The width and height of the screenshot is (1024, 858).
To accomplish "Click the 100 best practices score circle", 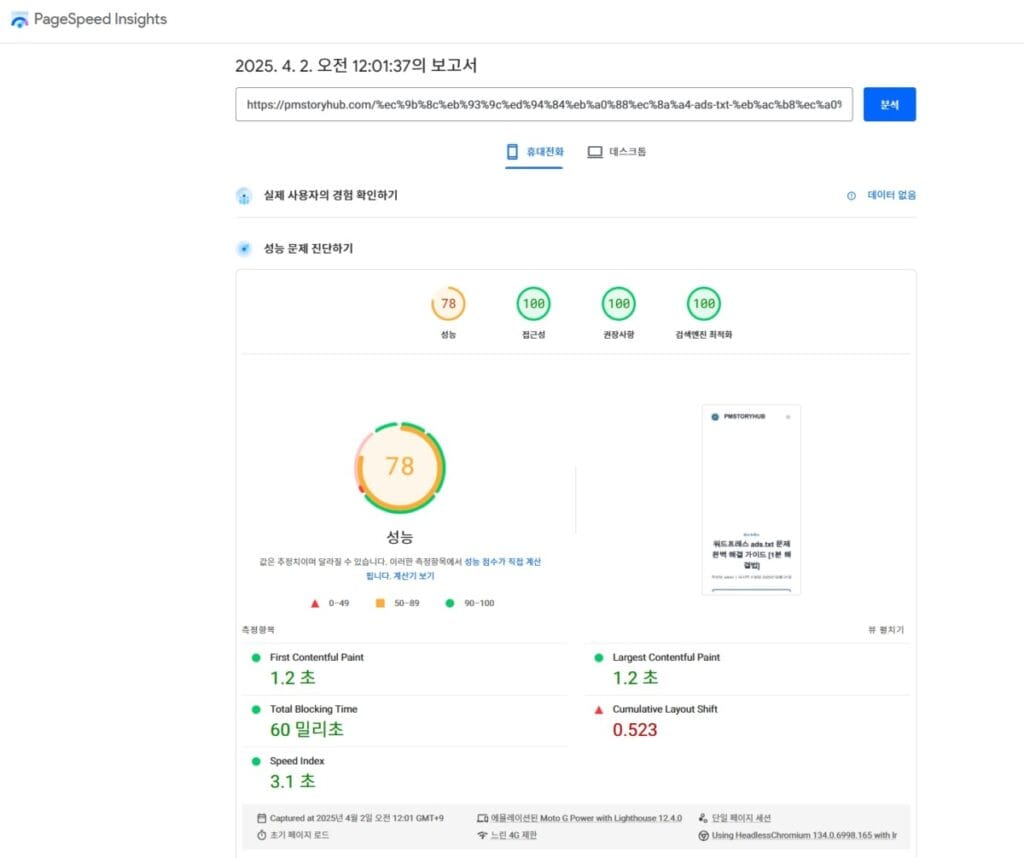I will click(x=618, y=304).
